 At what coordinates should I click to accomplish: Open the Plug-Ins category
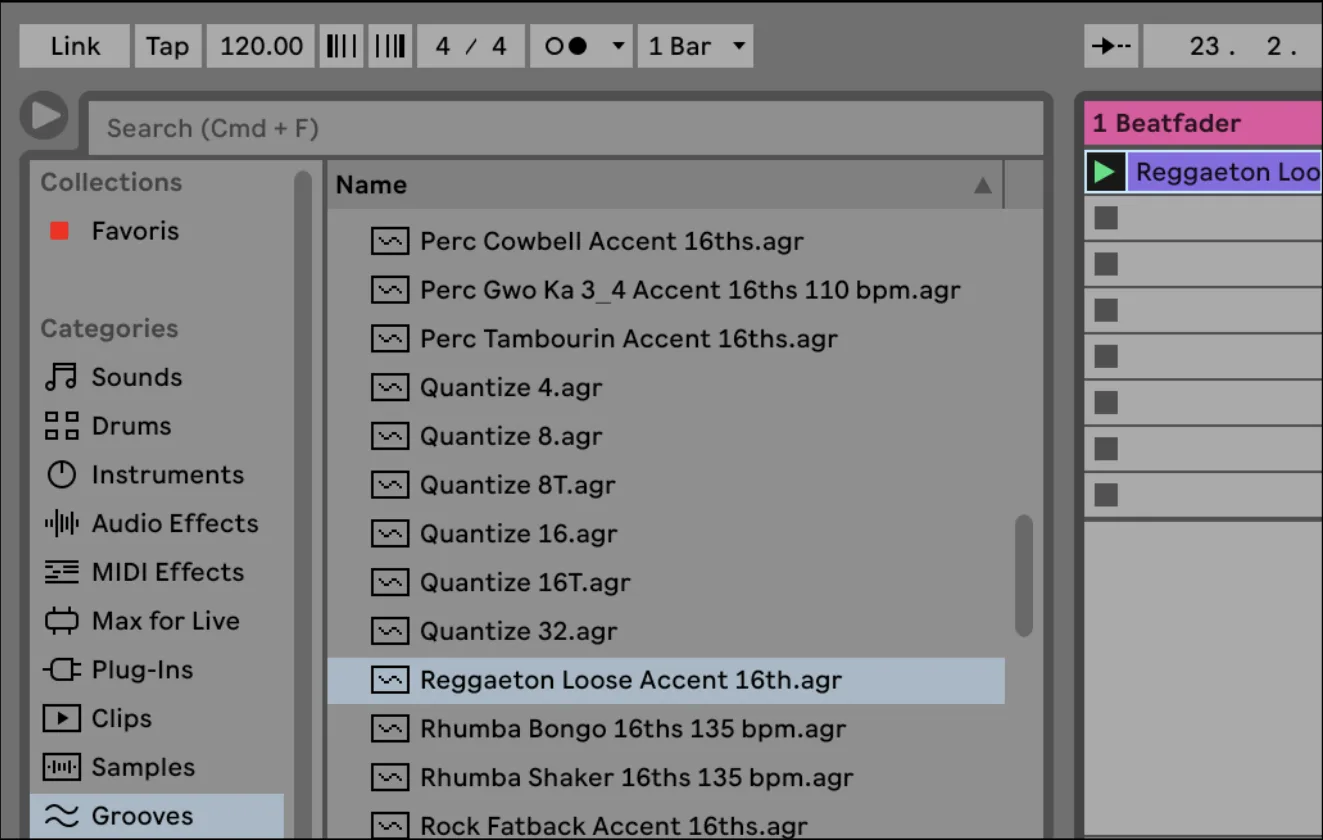point(118,670)
